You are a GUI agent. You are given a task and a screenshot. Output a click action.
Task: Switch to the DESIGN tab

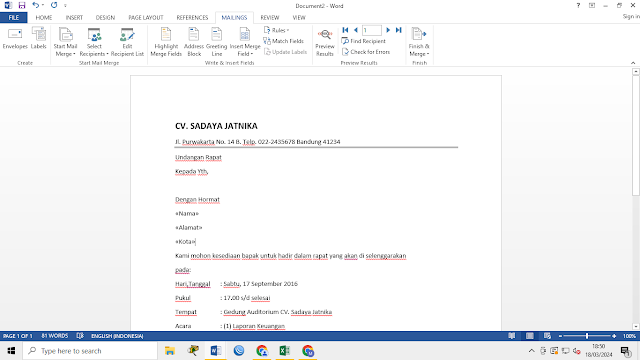105,18
